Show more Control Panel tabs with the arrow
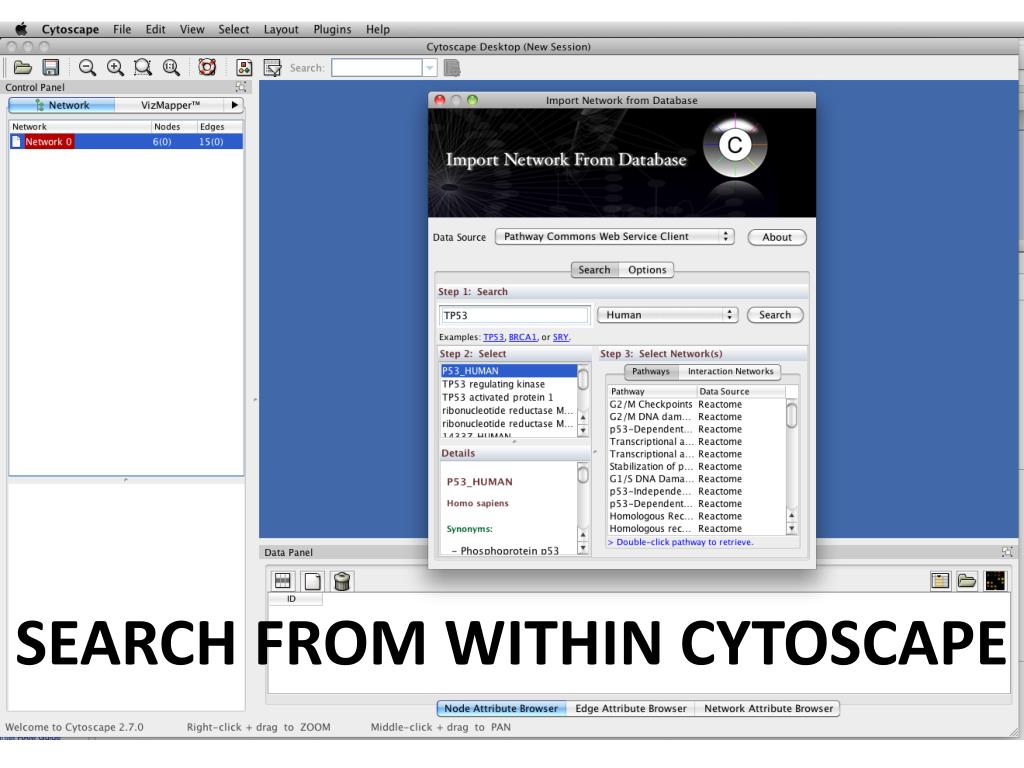Image resolution: width=1024 pixels, height=768 pixels. [x=234, y=105]
